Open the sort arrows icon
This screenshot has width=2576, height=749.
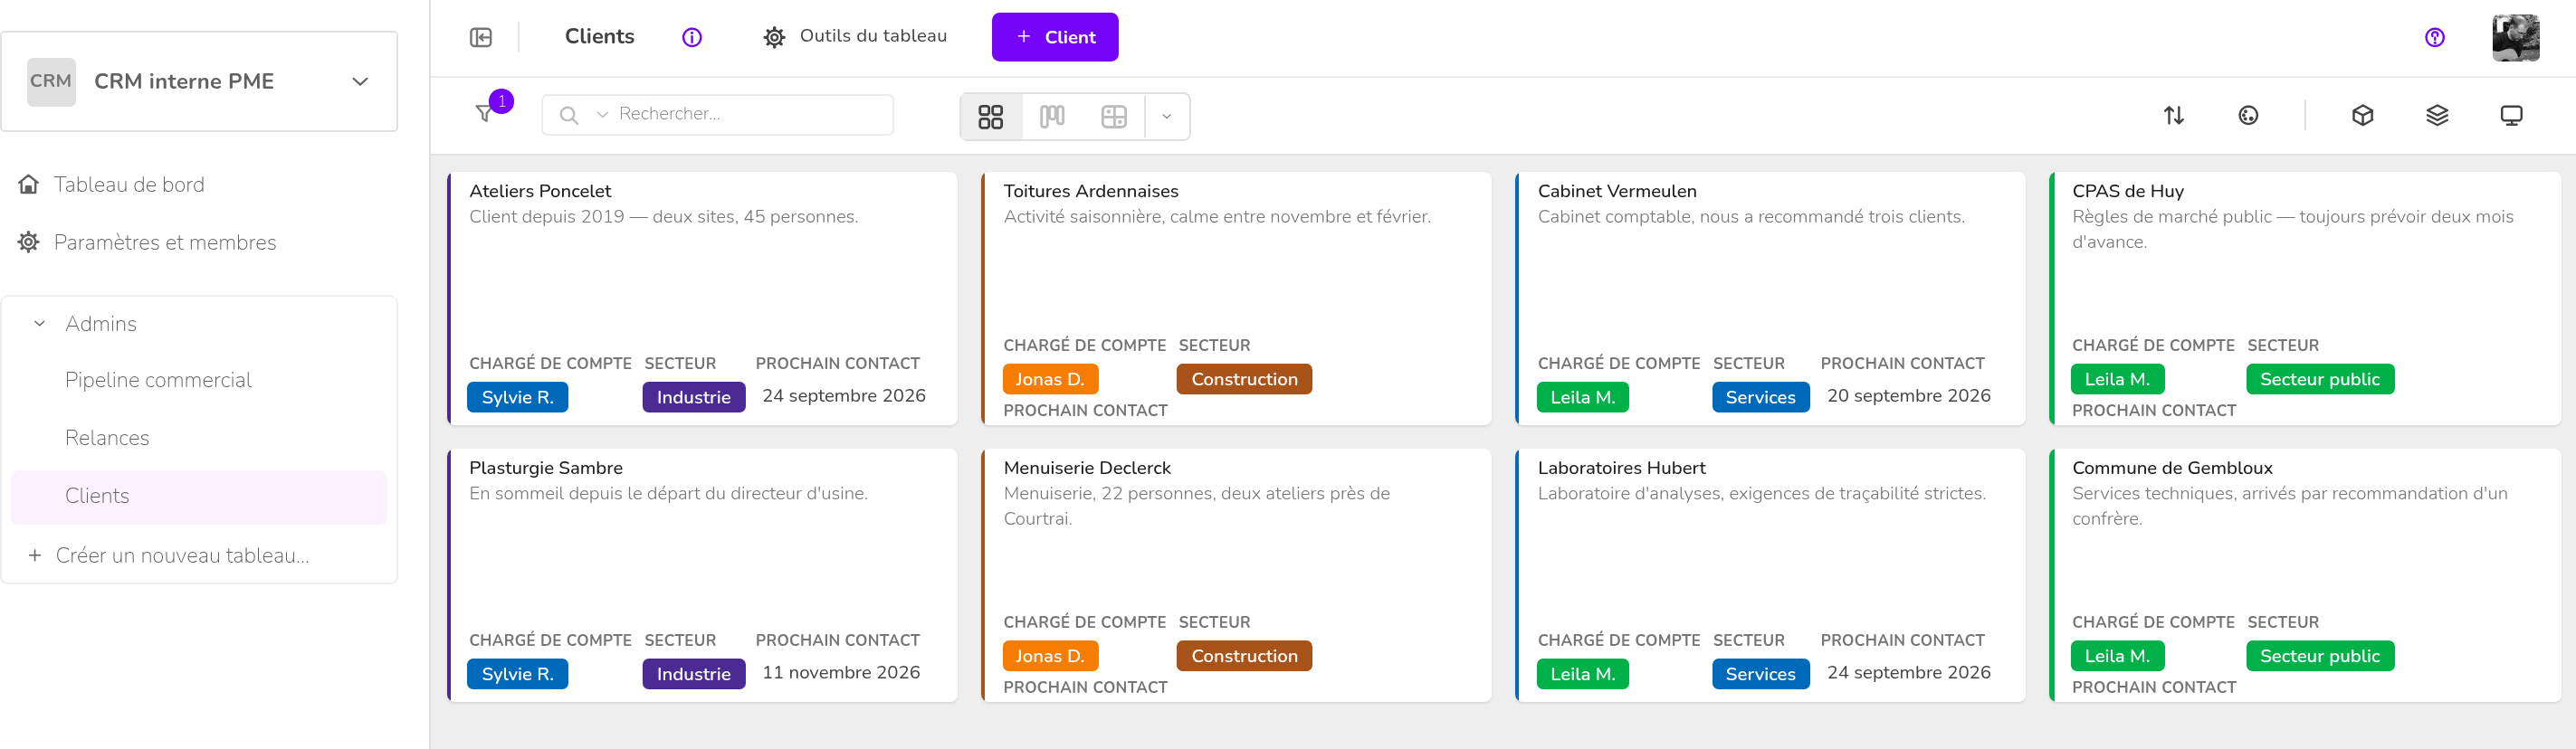(2174, 115)
